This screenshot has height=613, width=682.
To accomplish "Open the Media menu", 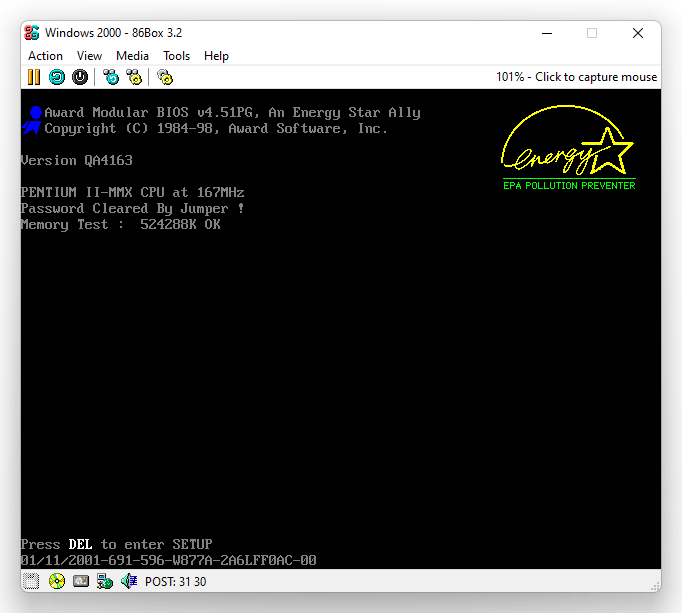I will click(x=132, y=56).
